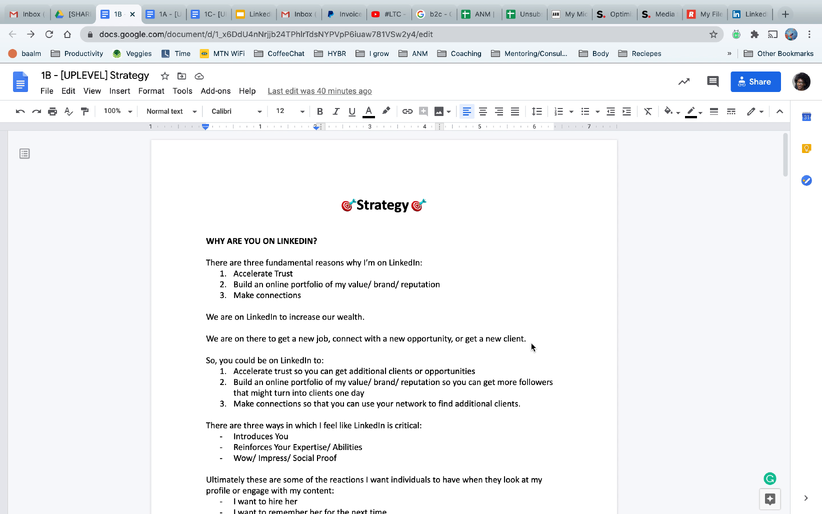Click the green Grammarly icon
This screenshot has height=514, width=822.
[770, 478]
